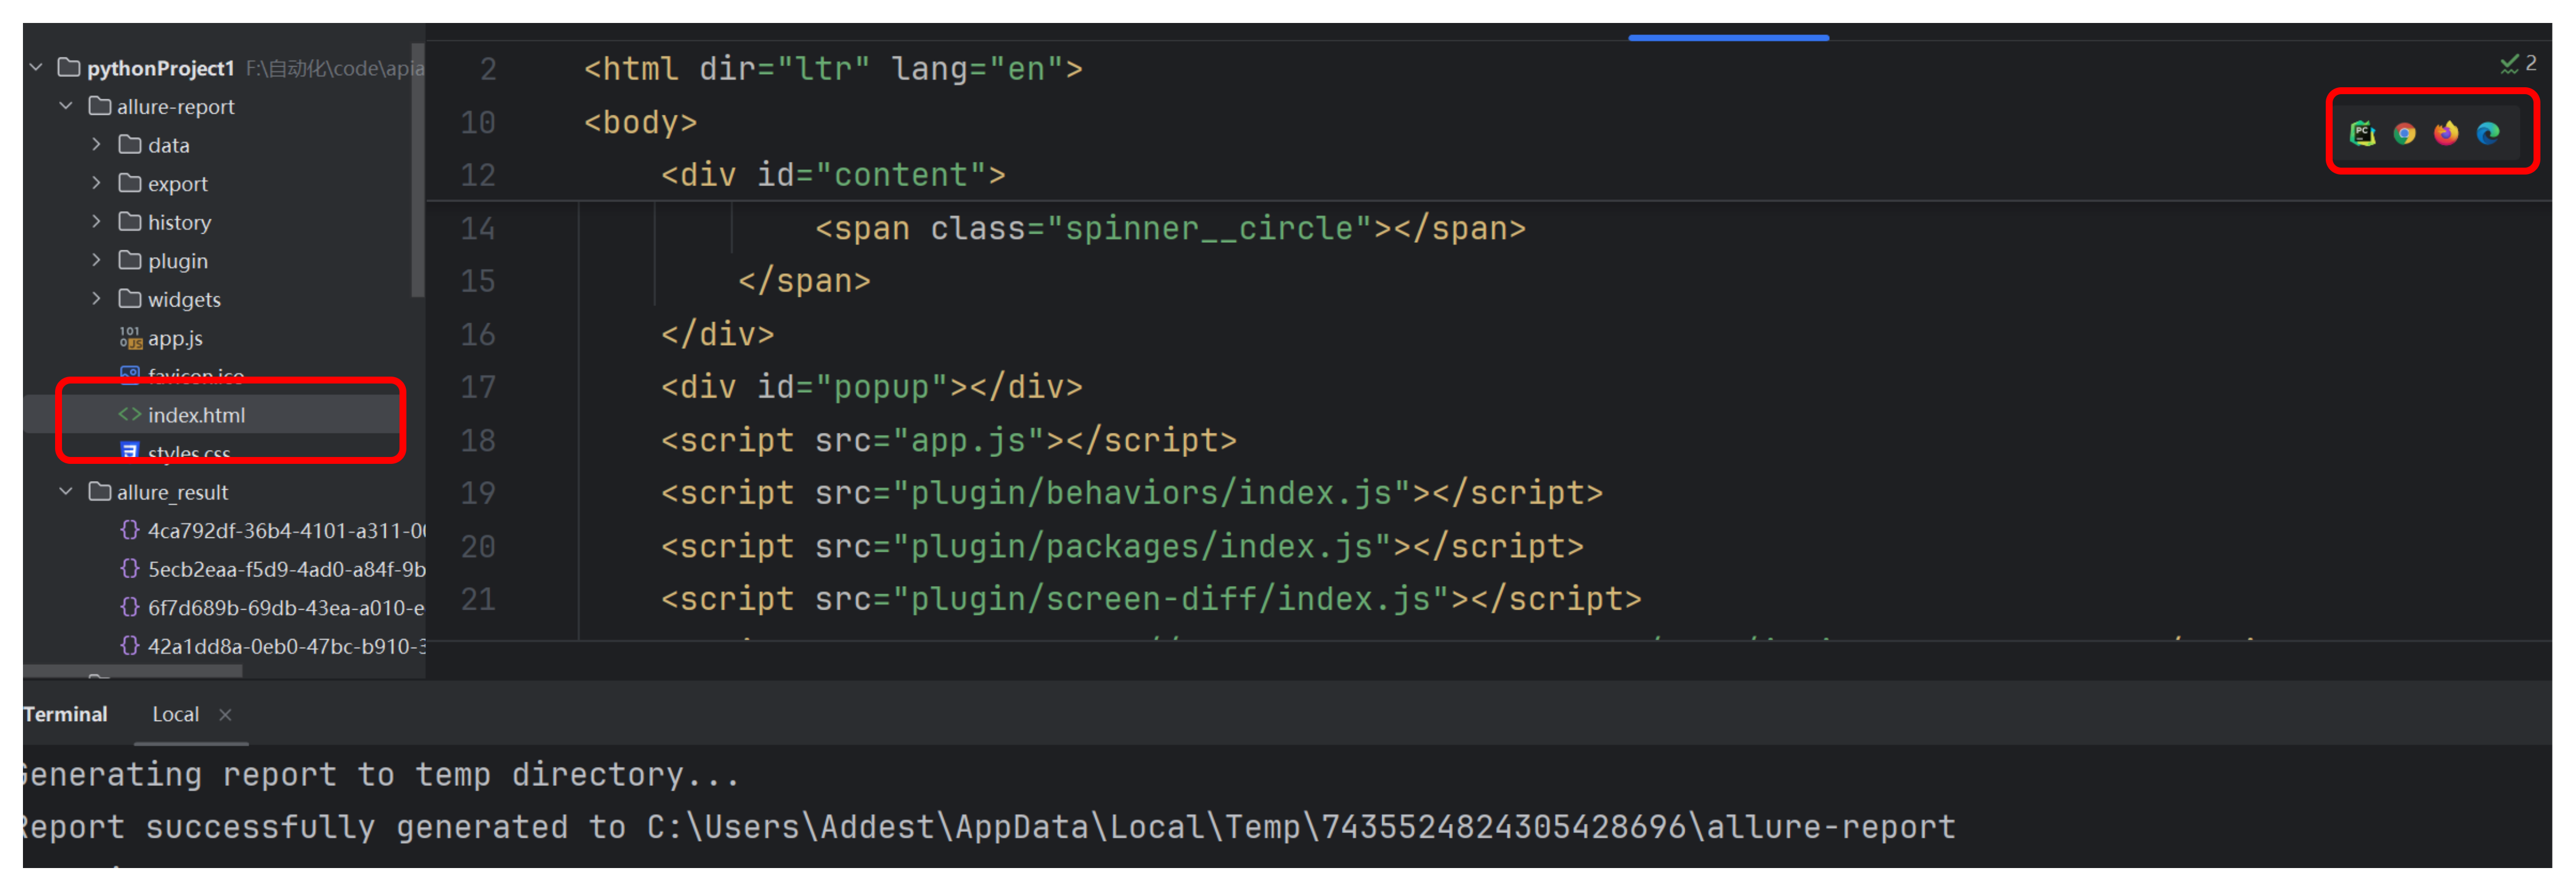Open index.html in Edge browser
Viewport: 2576px width, 891px height.
pos(2488,133)
